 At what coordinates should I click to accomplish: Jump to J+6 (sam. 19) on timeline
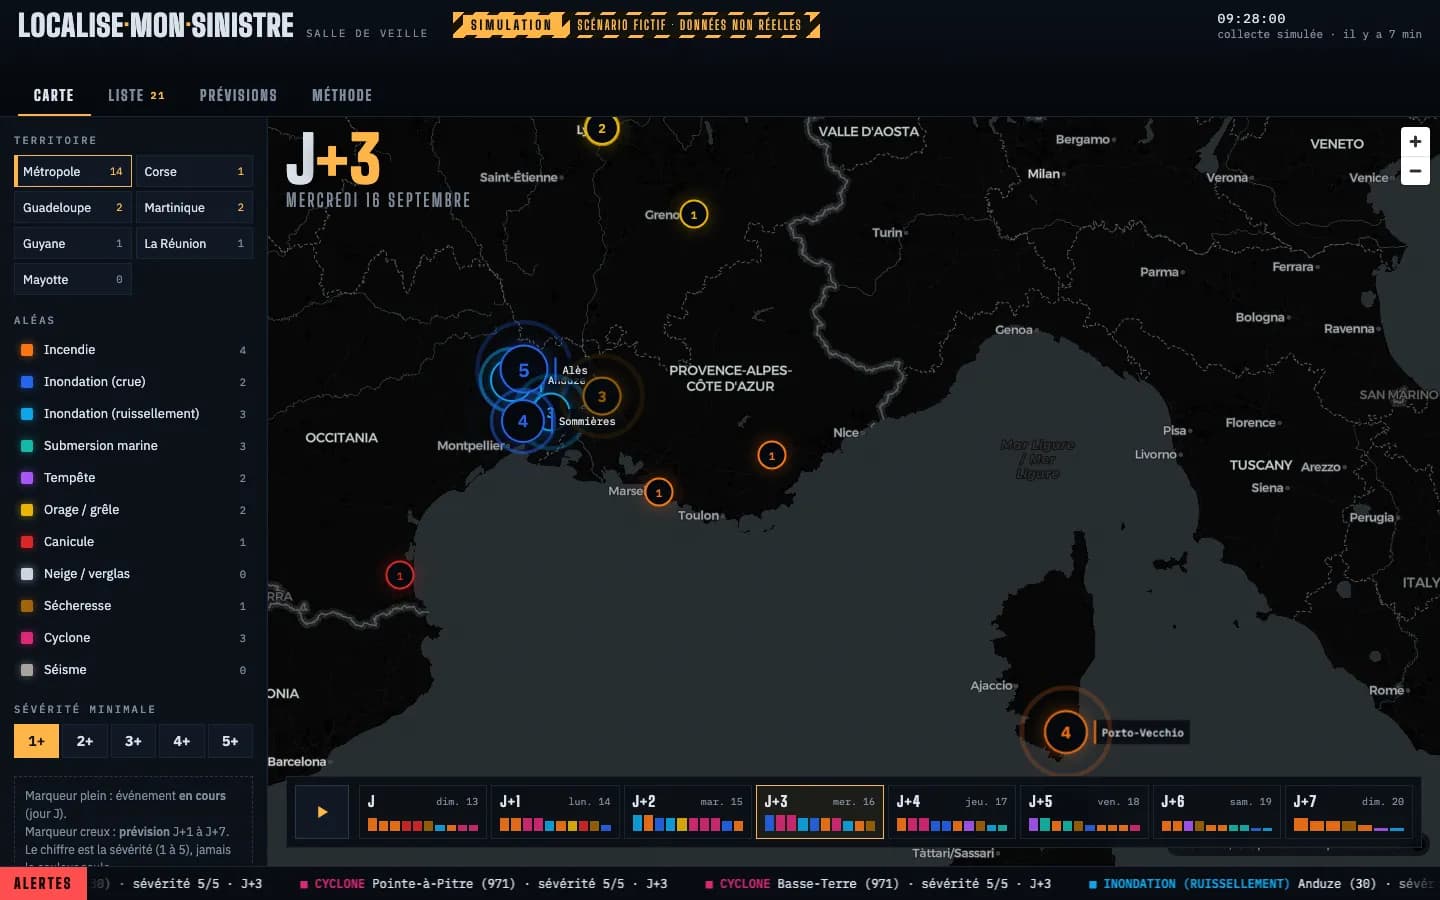click(1216, 812)
